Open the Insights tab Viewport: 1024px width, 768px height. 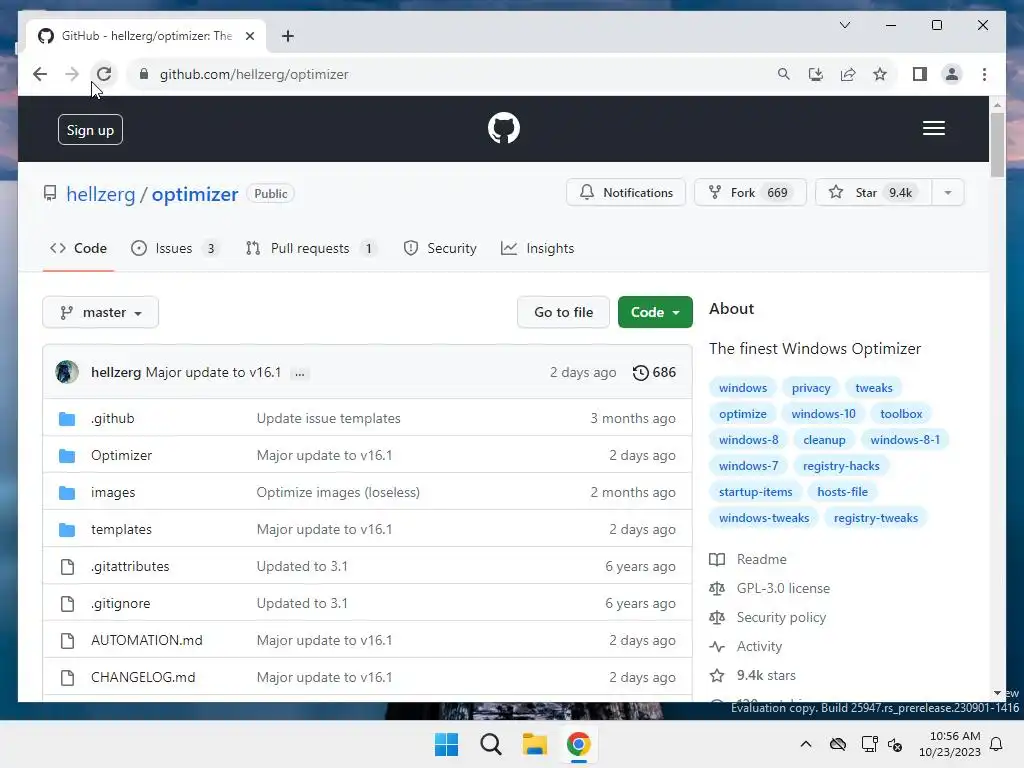(537, 248)
